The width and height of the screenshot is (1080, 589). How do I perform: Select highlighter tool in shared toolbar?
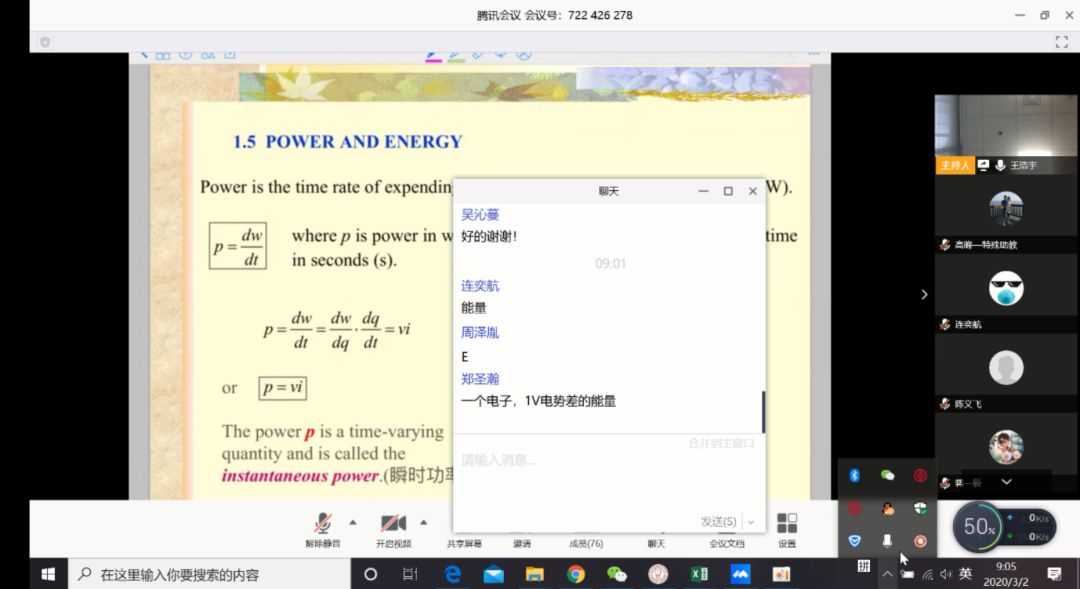[x=455, y=55]
